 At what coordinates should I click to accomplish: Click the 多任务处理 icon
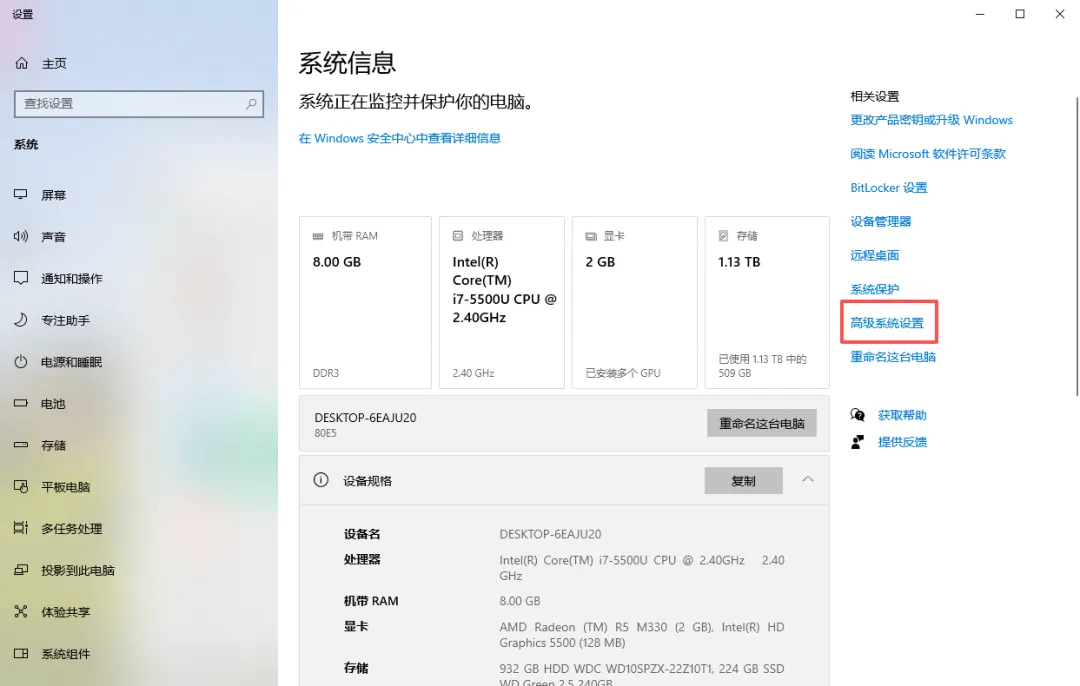pyautogui.click(x=21, y=528)
